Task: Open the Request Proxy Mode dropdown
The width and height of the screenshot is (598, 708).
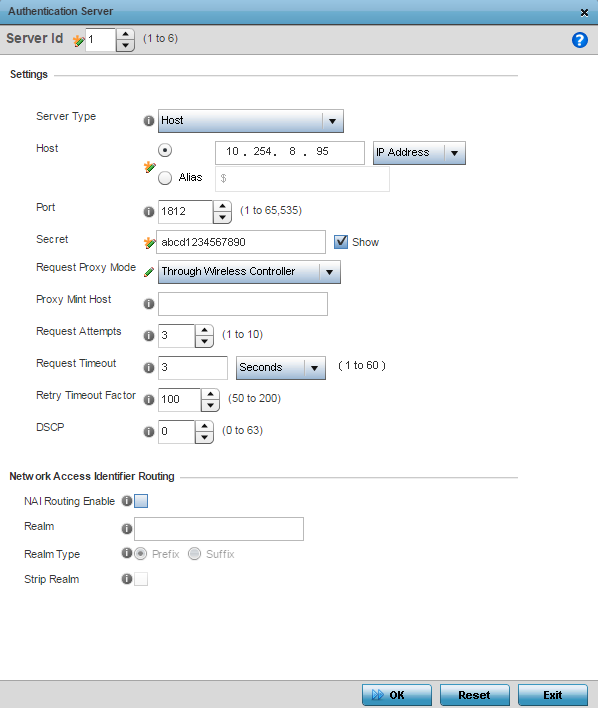Action: [x=249, y=272]
